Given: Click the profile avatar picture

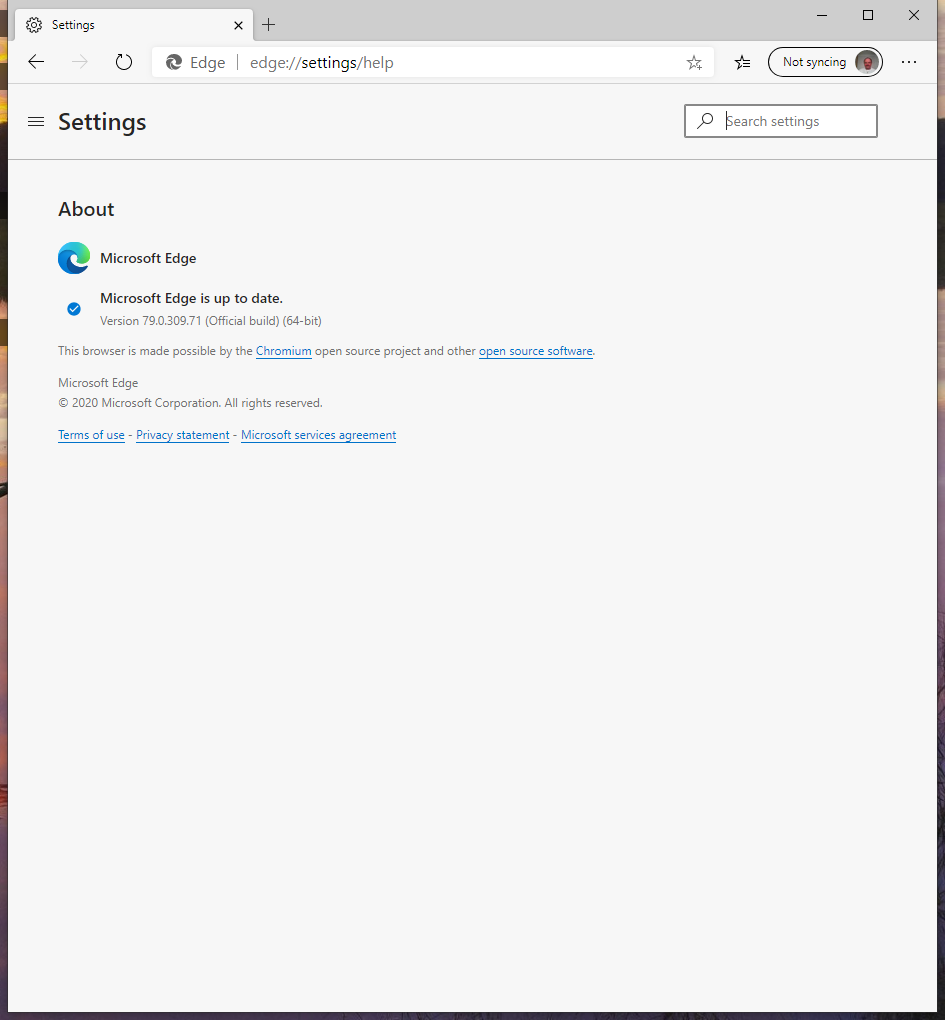Looking at the screenshot, I should 867,62.
